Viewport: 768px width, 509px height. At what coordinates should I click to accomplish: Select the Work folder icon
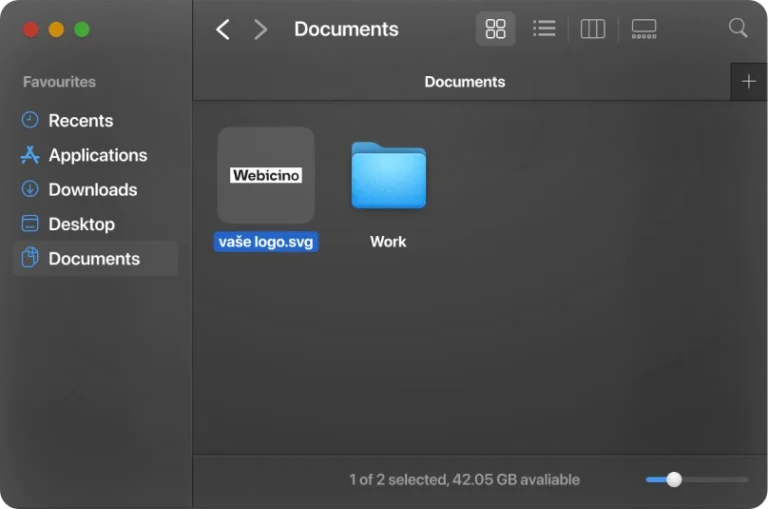[388, 175]
